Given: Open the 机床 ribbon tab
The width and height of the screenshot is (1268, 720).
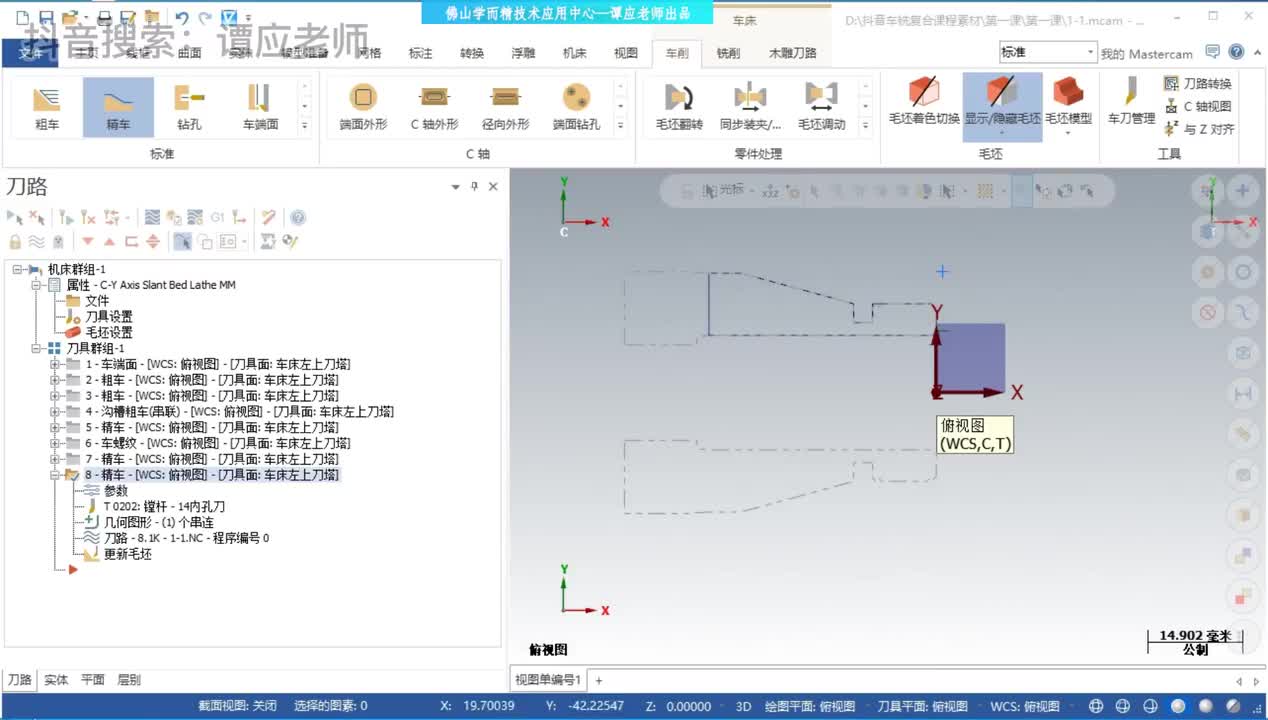Looking at the screenshot, I should click(575, 53).
